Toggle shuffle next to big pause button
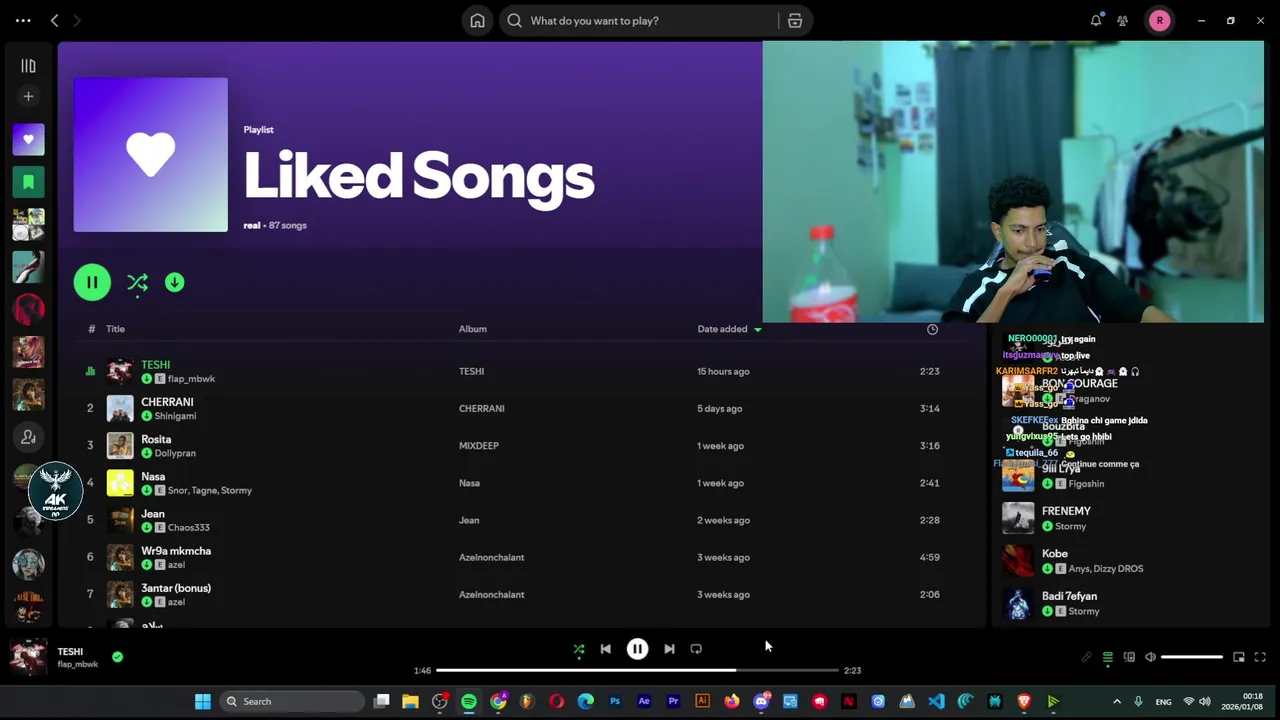The image size is (1280, 720). click(x=138, y=283)
